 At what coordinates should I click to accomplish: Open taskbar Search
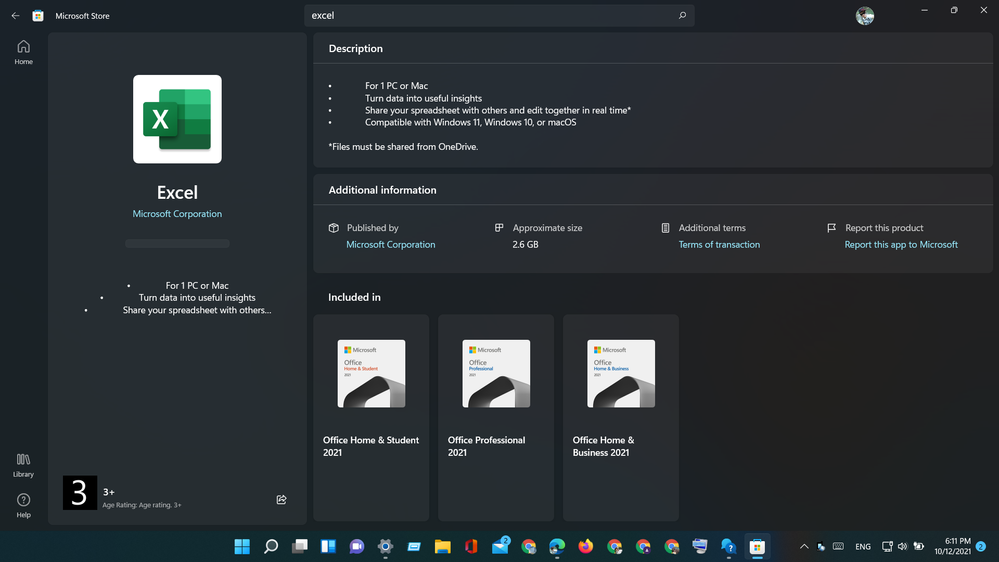271,546
